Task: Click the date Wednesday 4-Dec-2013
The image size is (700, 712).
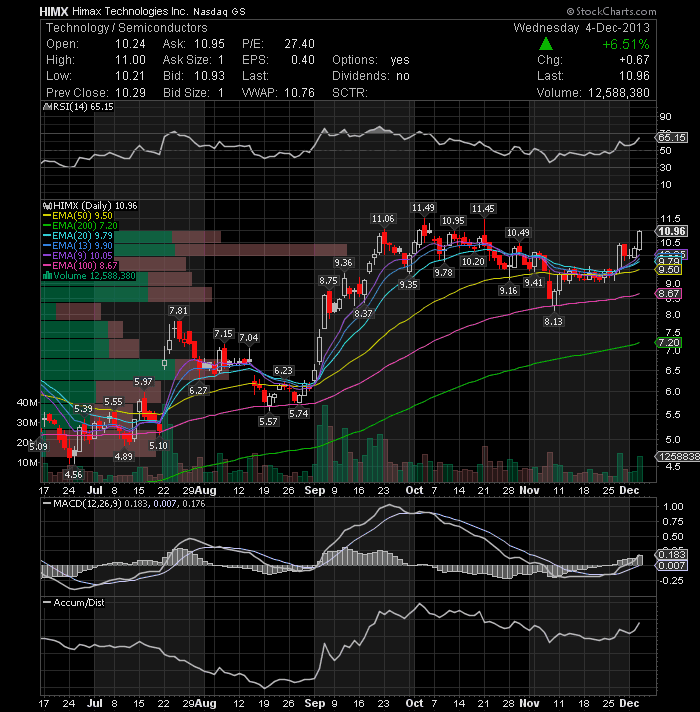Action: point(582,28)
